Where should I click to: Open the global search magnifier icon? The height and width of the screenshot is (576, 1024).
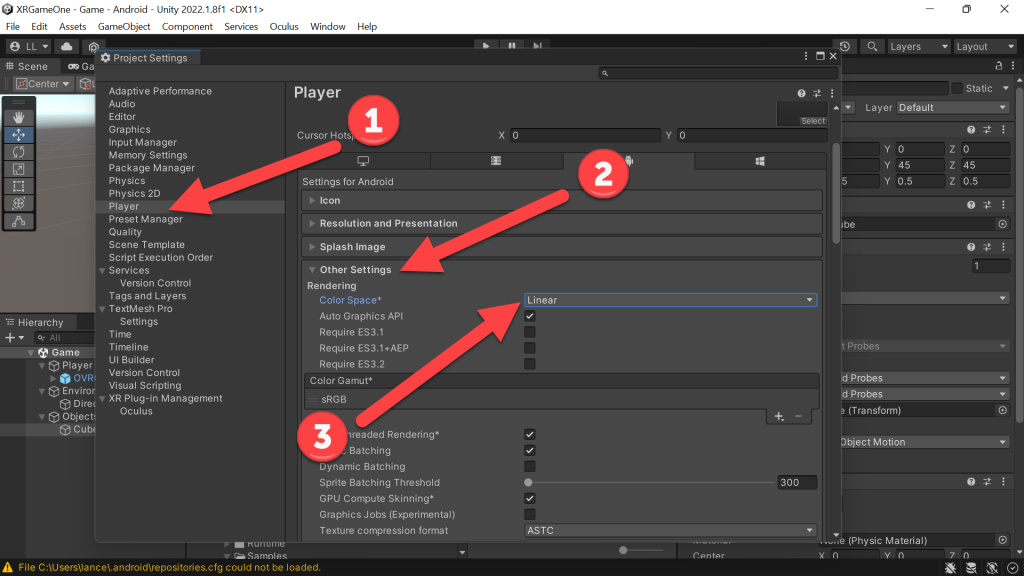872,46
